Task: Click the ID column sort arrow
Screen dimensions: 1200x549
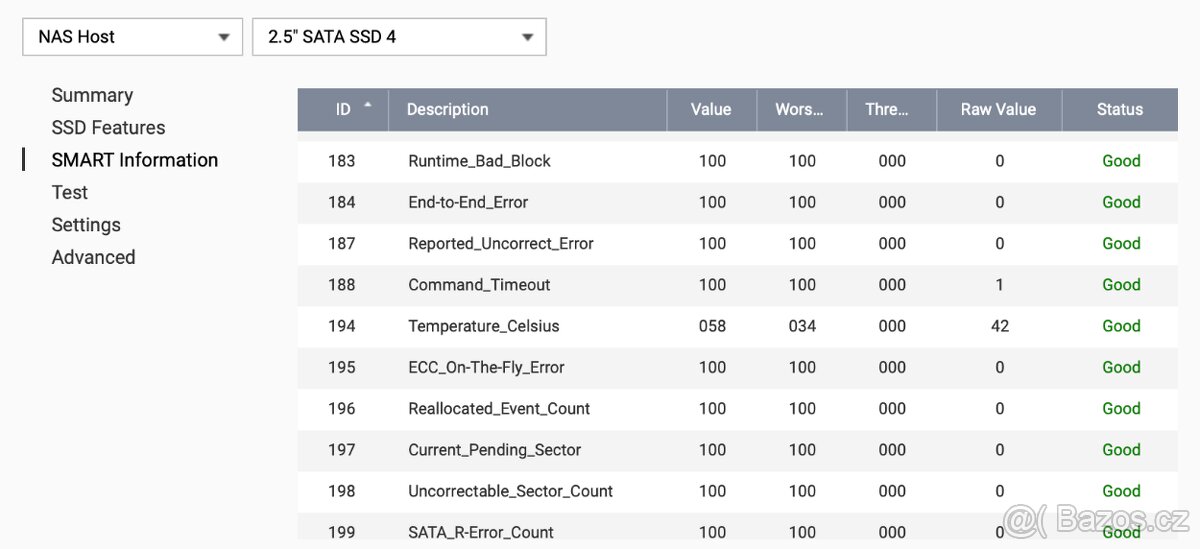Action: [x=368, y=105]
